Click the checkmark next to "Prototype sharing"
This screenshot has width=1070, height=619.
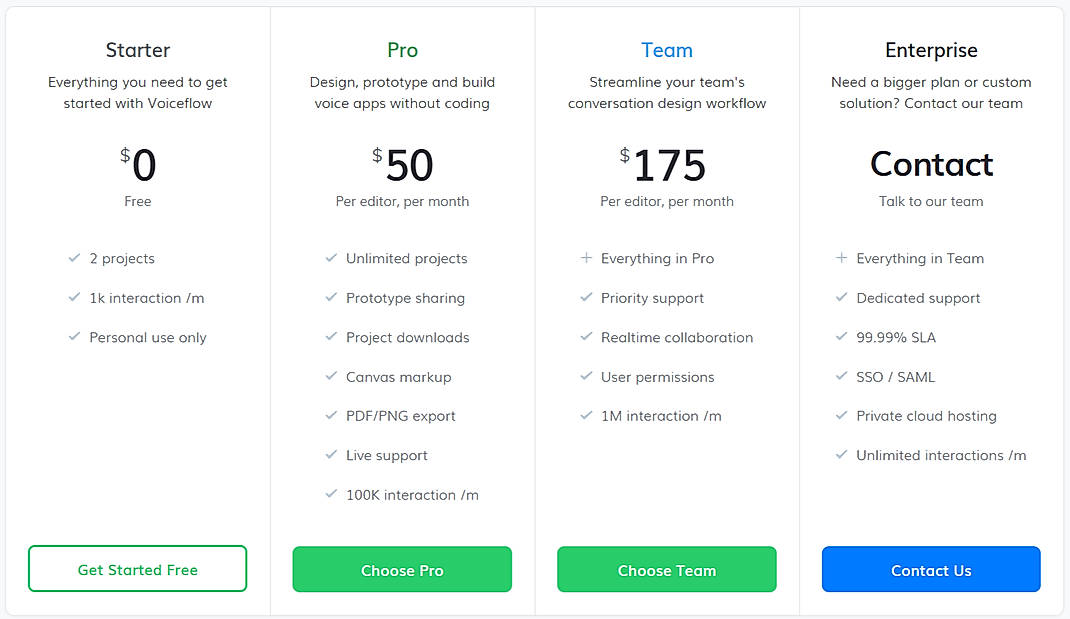pos(331,298)
